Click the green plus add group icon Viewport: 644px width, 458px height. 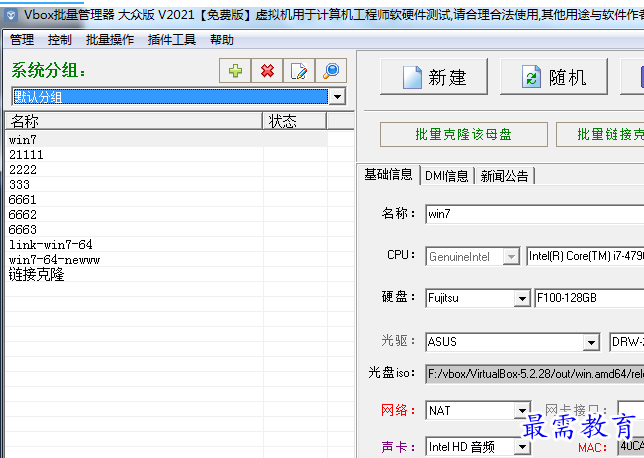click(x=235, y=71)
